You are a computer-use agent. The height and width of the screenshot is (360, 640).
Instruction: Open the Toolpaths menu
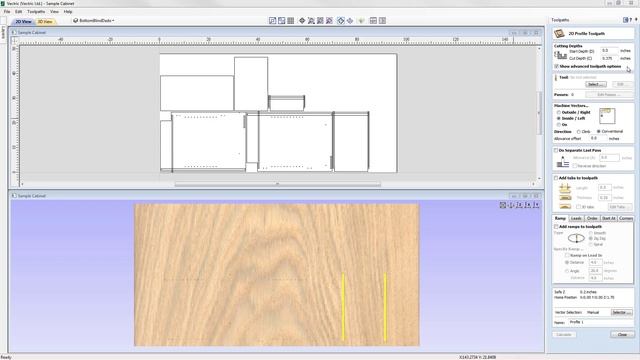(36, 12)
